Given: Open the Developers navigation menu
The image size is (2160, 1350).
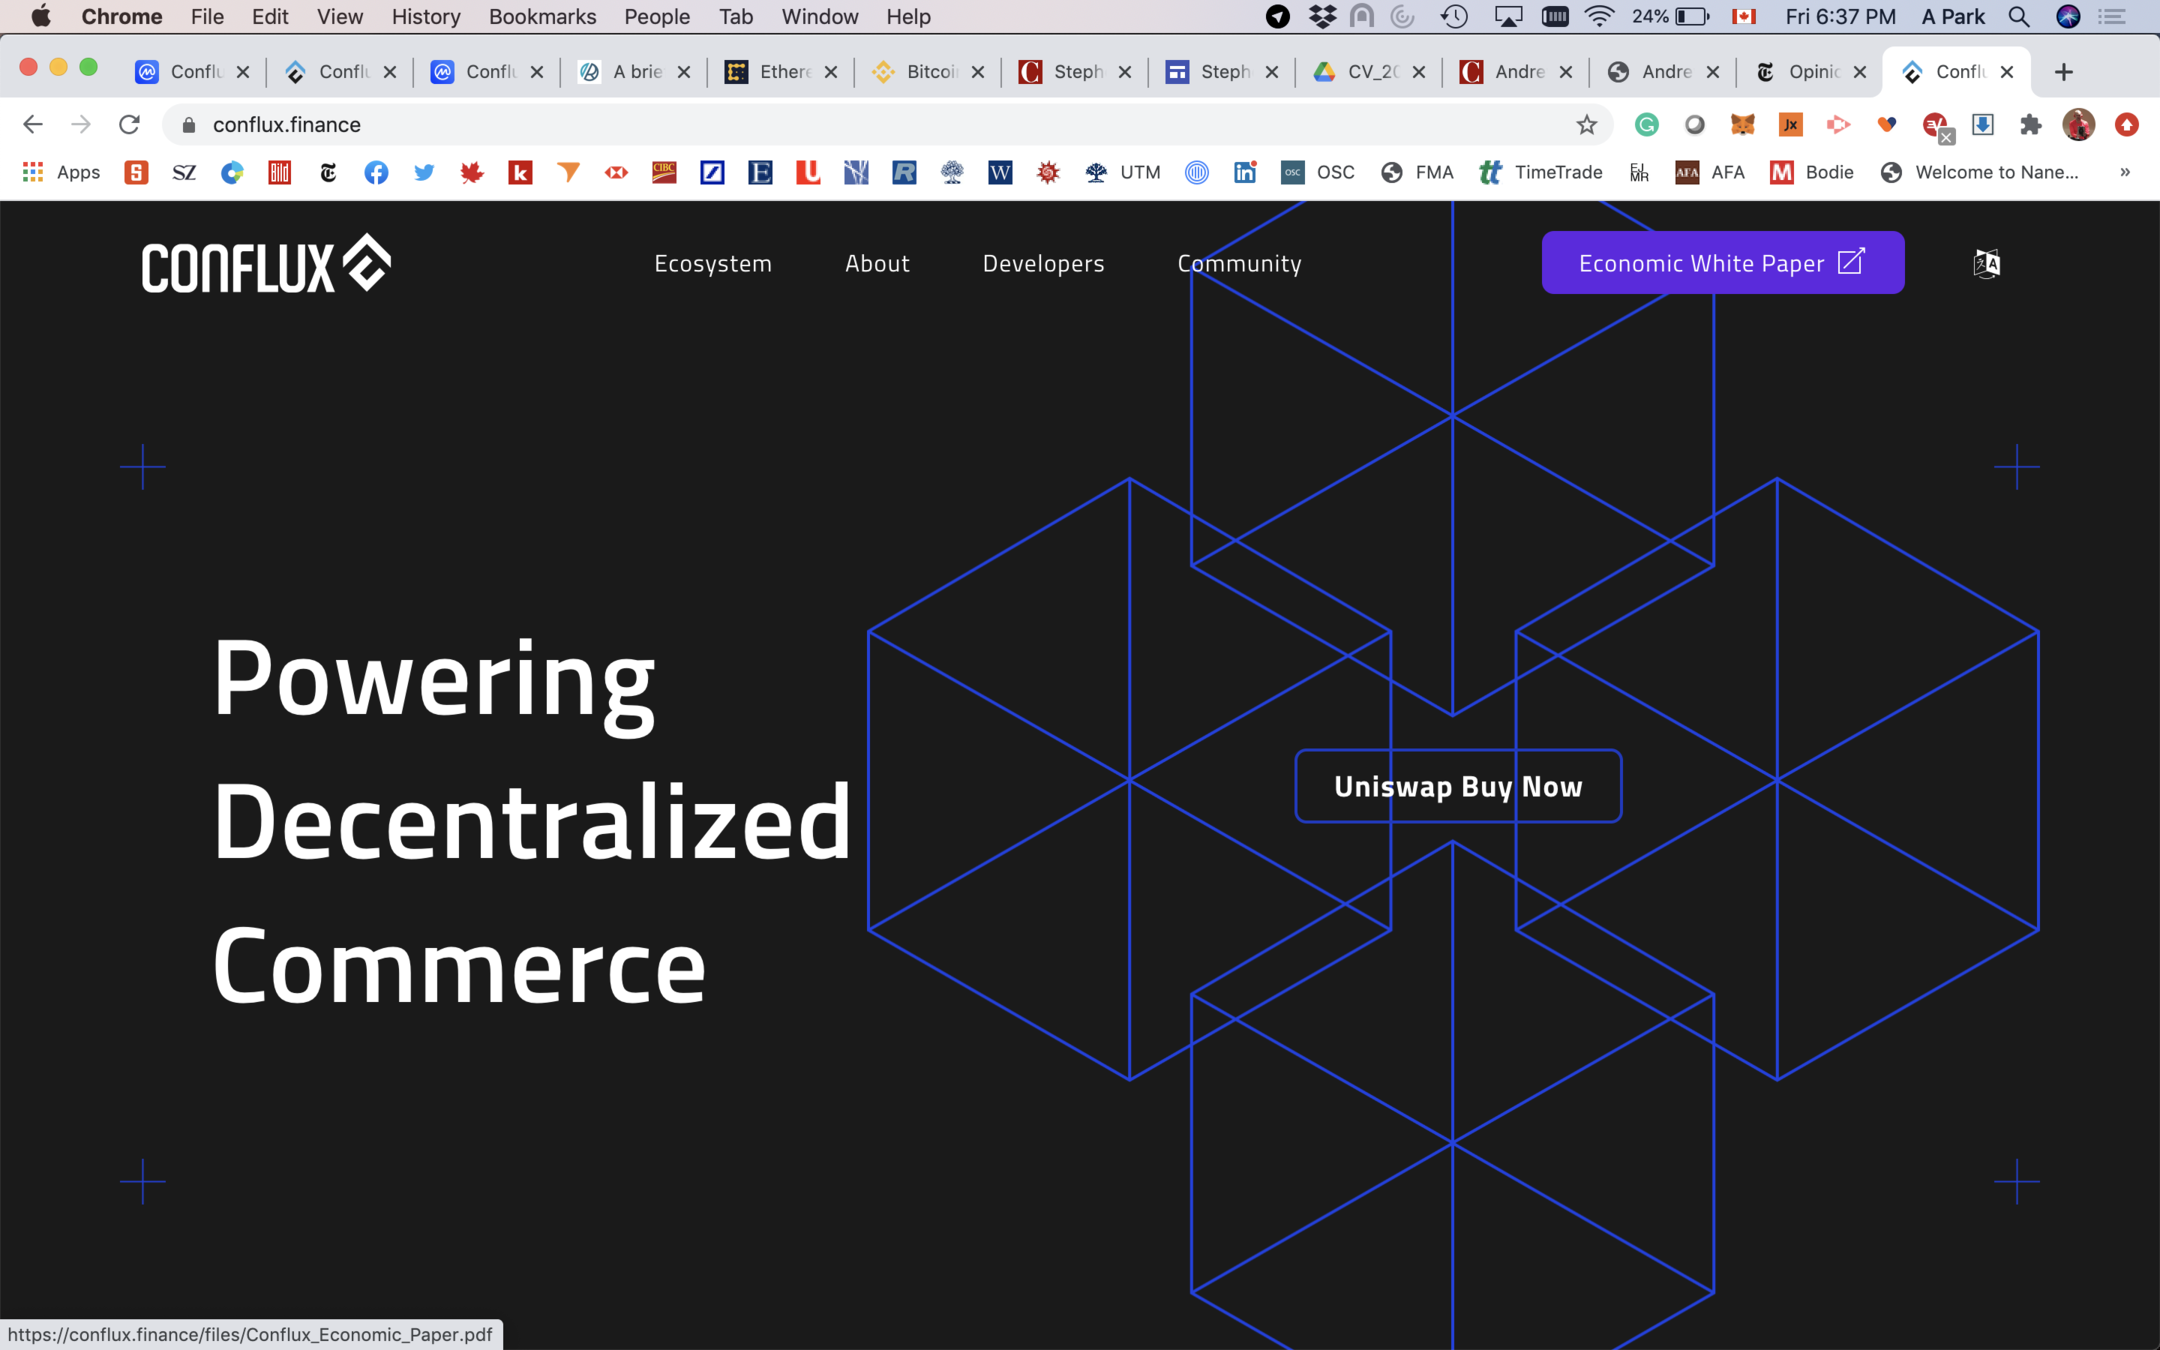Looking at the screenshot, I should click(x=1043, y=263).
